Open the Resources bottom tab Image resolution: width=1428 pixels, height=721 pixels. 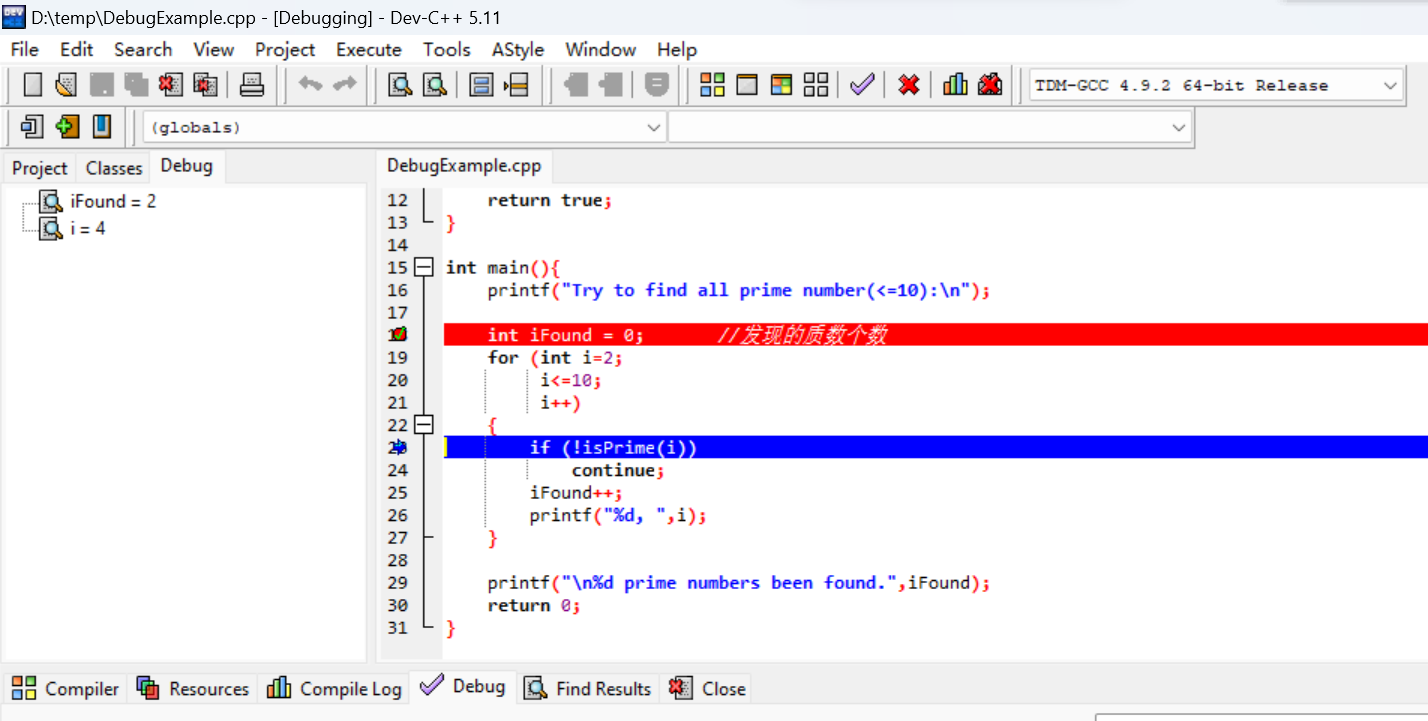click(193, 688)
